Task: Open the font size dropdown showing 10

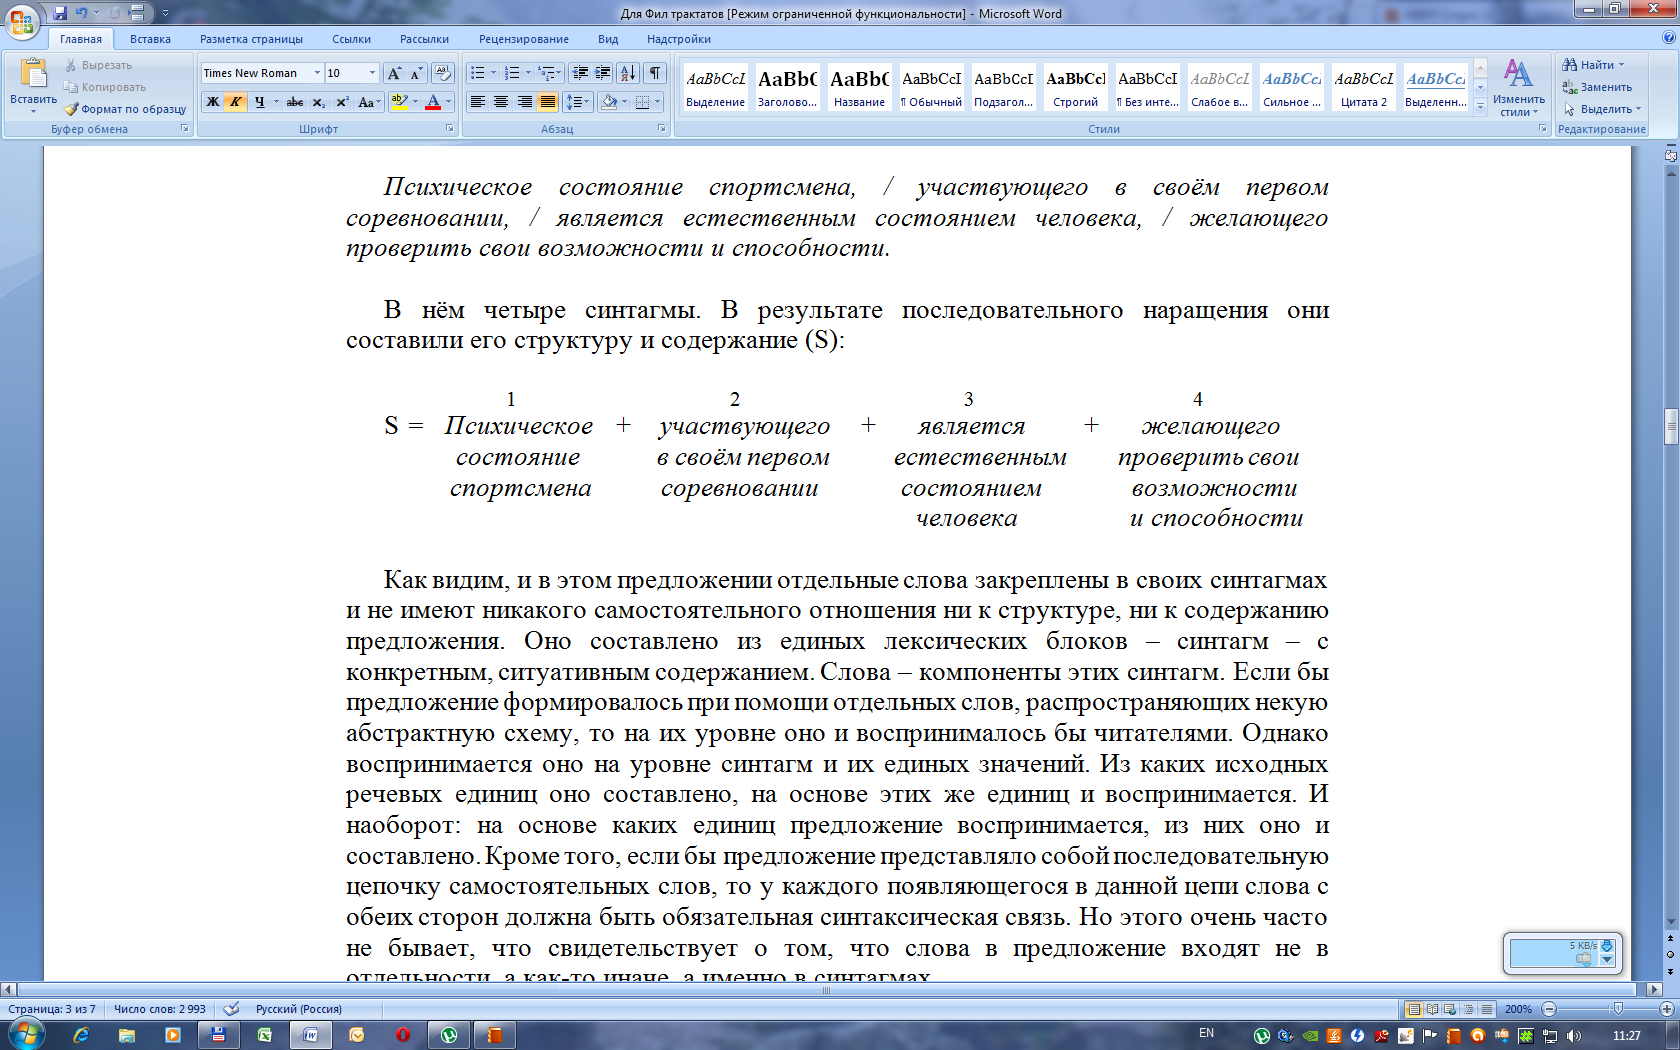Action: tap(372, 73)
